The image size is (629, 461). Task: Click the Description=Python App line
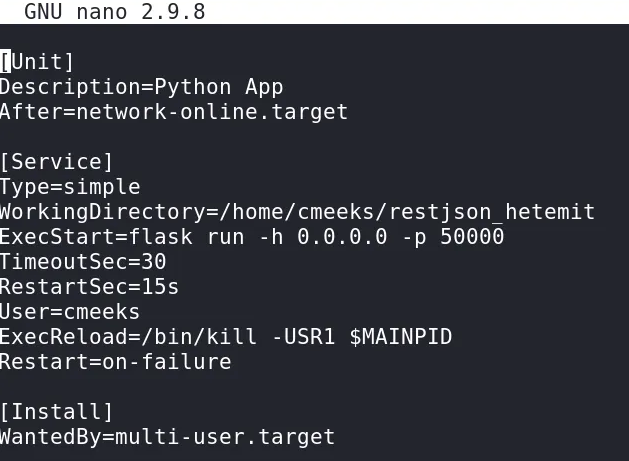pos(141,87)
